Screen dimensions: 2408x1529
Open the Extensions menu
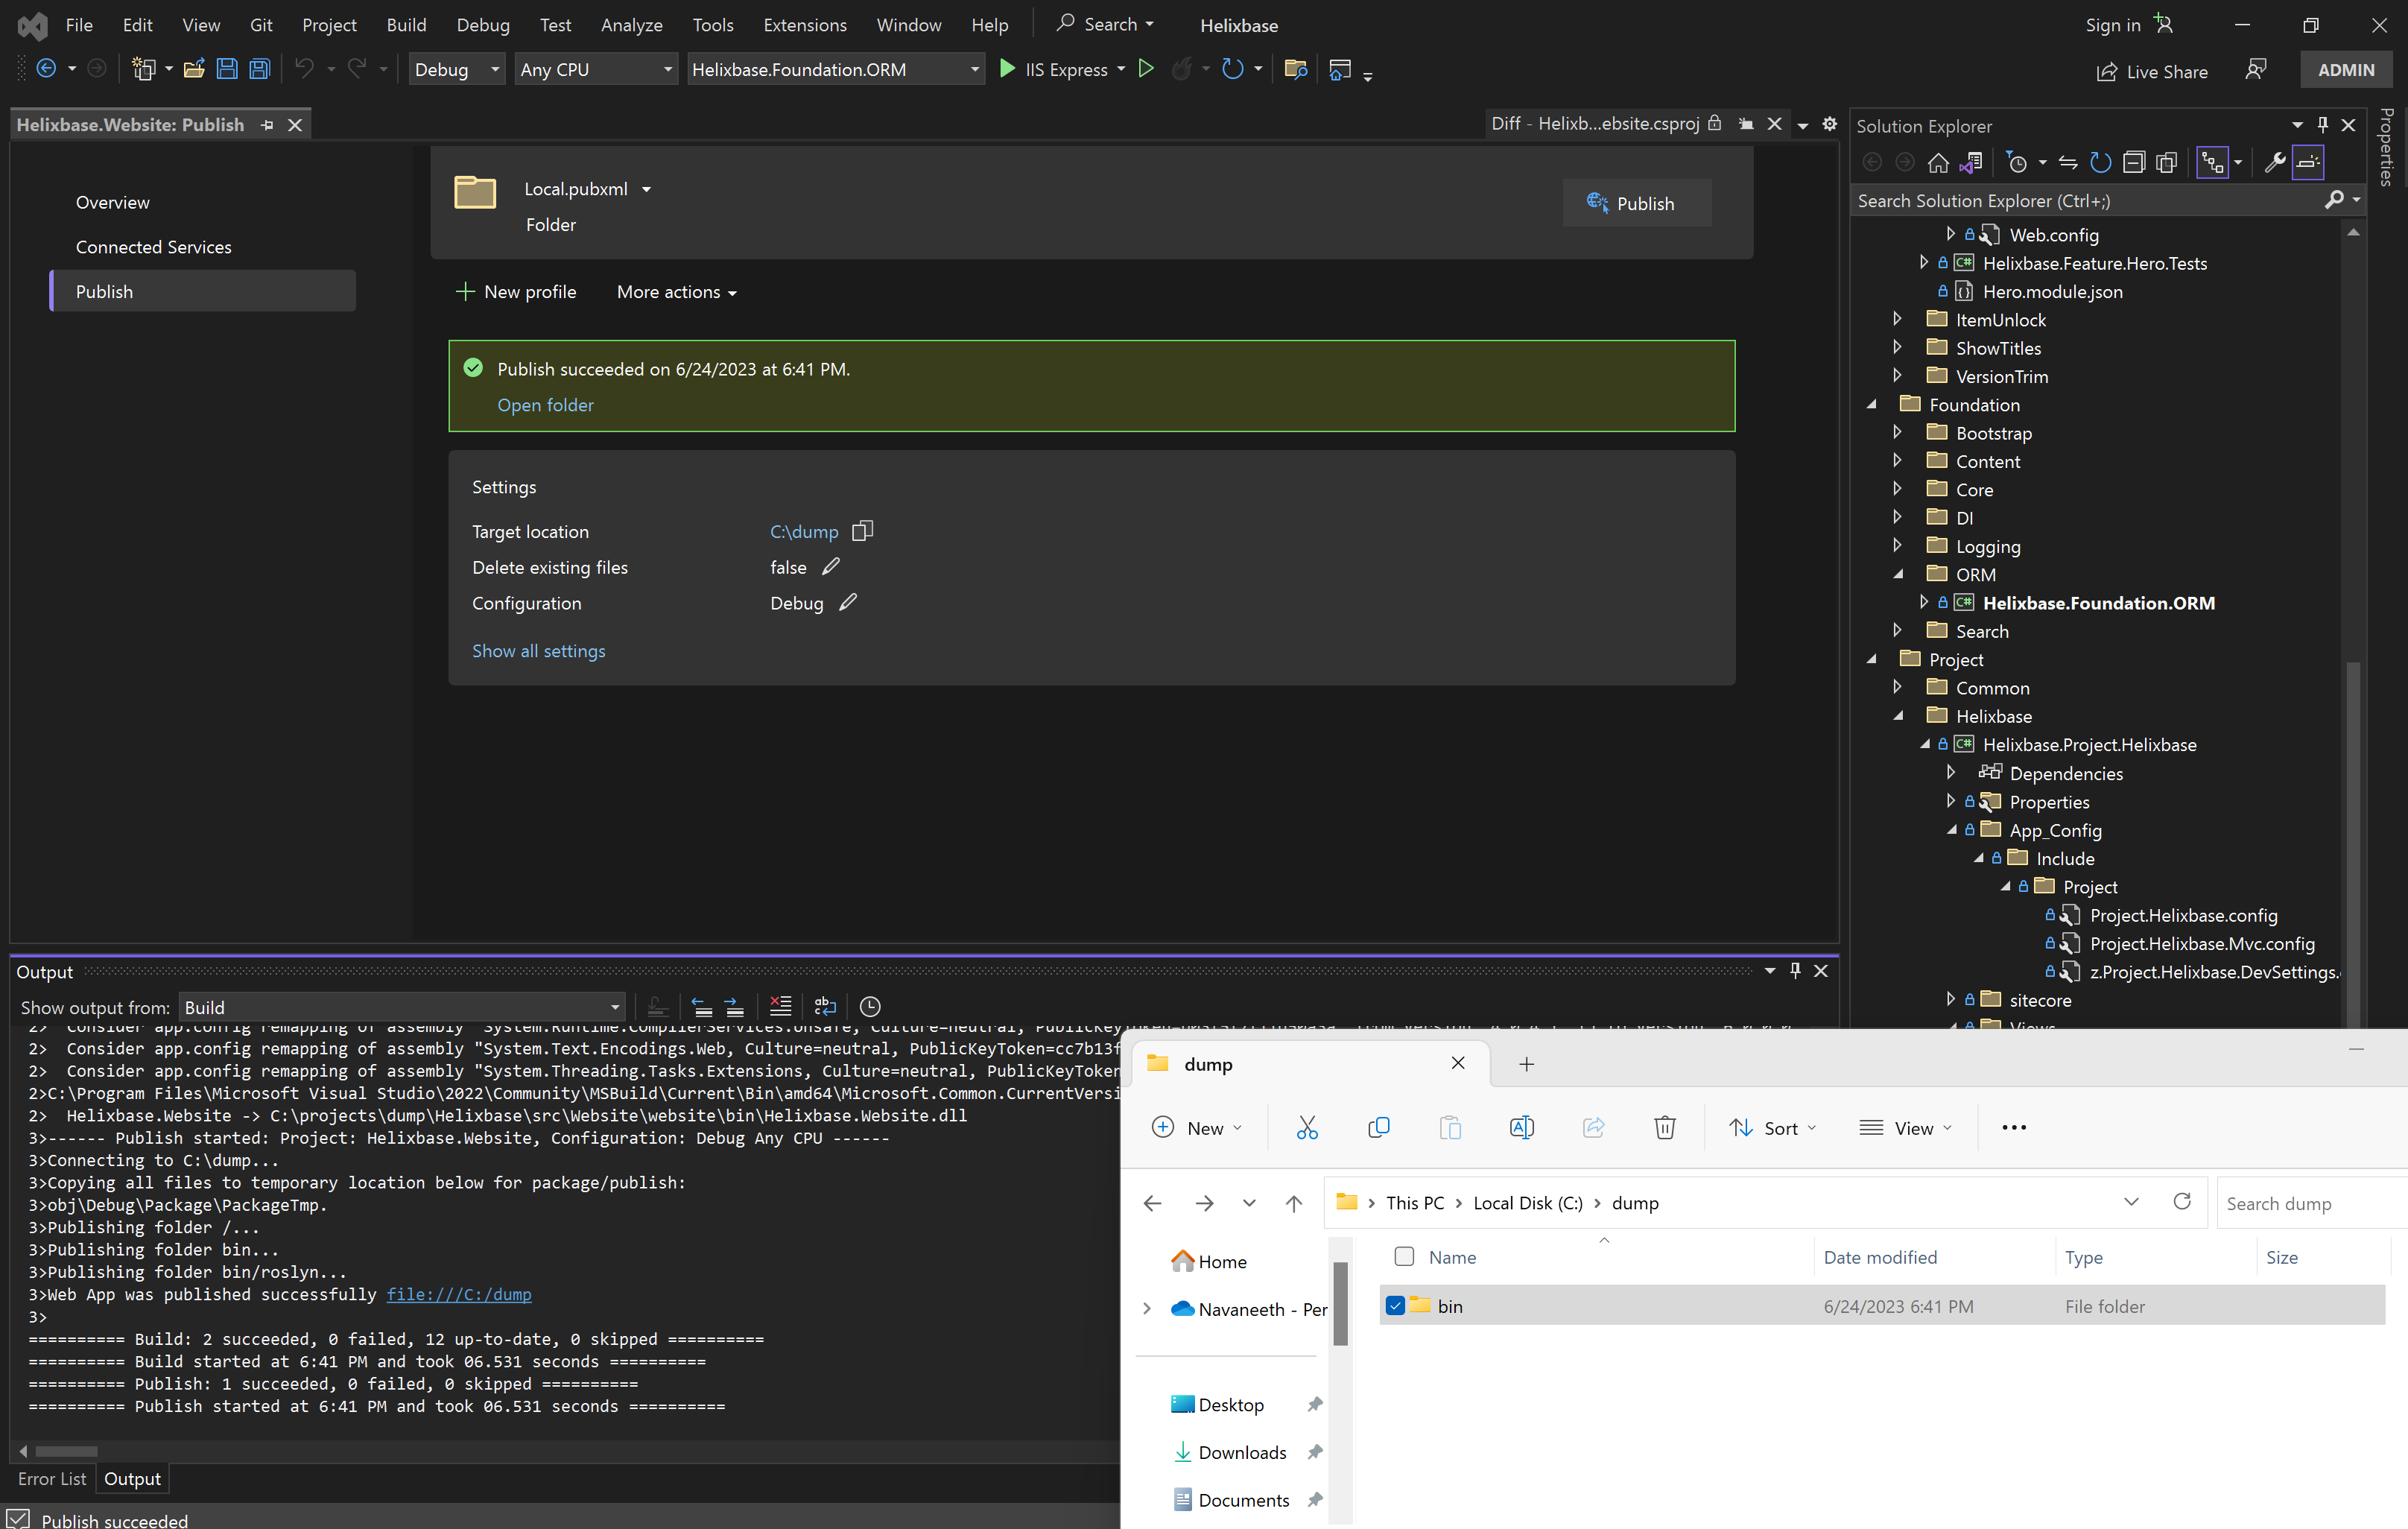click(804, 25)
